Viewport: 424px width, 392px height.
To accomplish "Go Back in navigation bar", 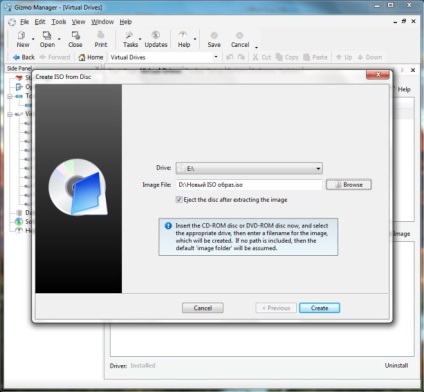I will [23, 57].
